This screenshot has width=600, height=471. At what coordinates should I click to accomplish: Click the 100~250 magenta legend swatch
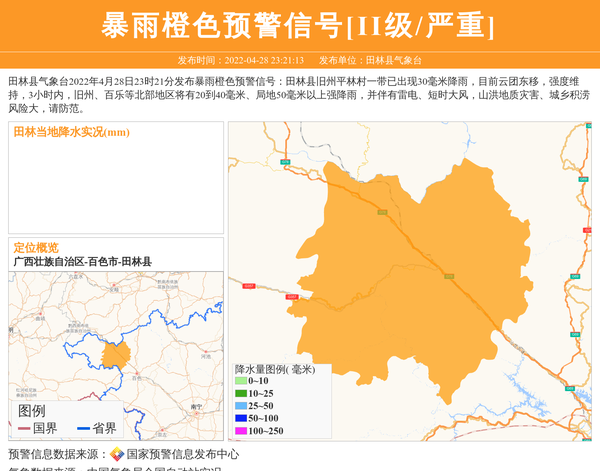point(240,431)
